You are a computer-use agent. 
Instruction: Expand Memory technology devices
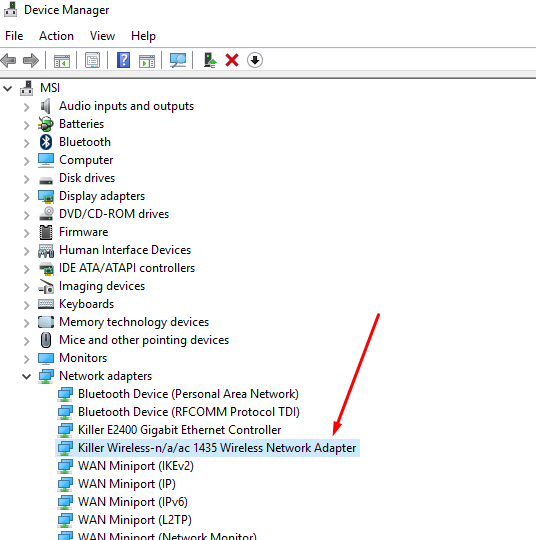coord(27,323)
